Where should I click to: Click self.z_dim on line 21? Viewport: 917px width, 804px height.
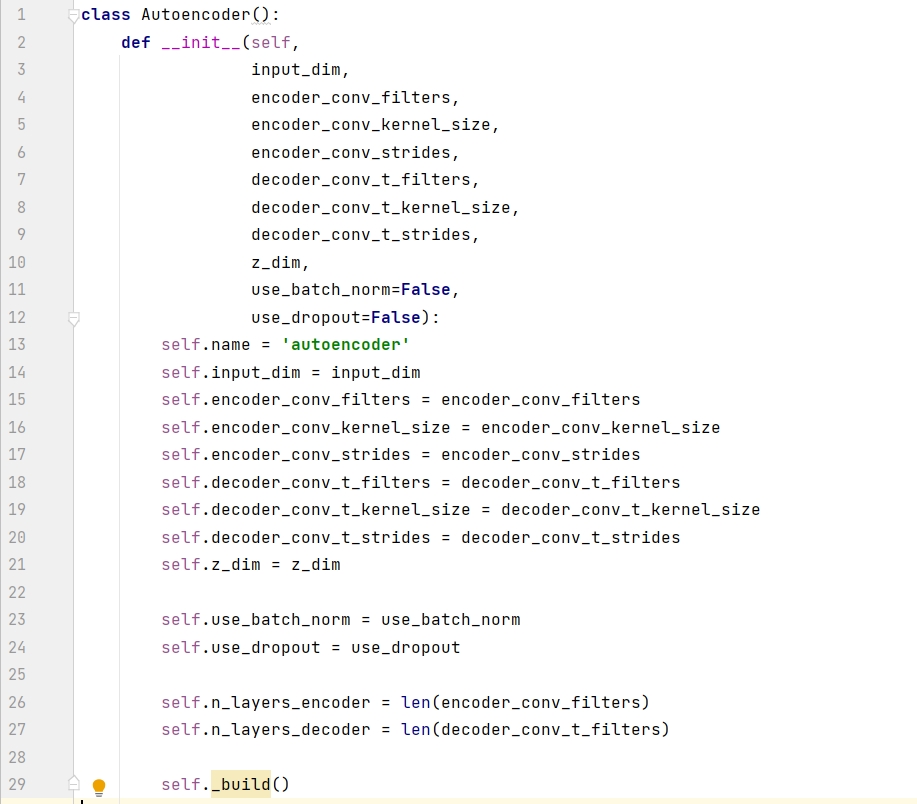[211, 564]
